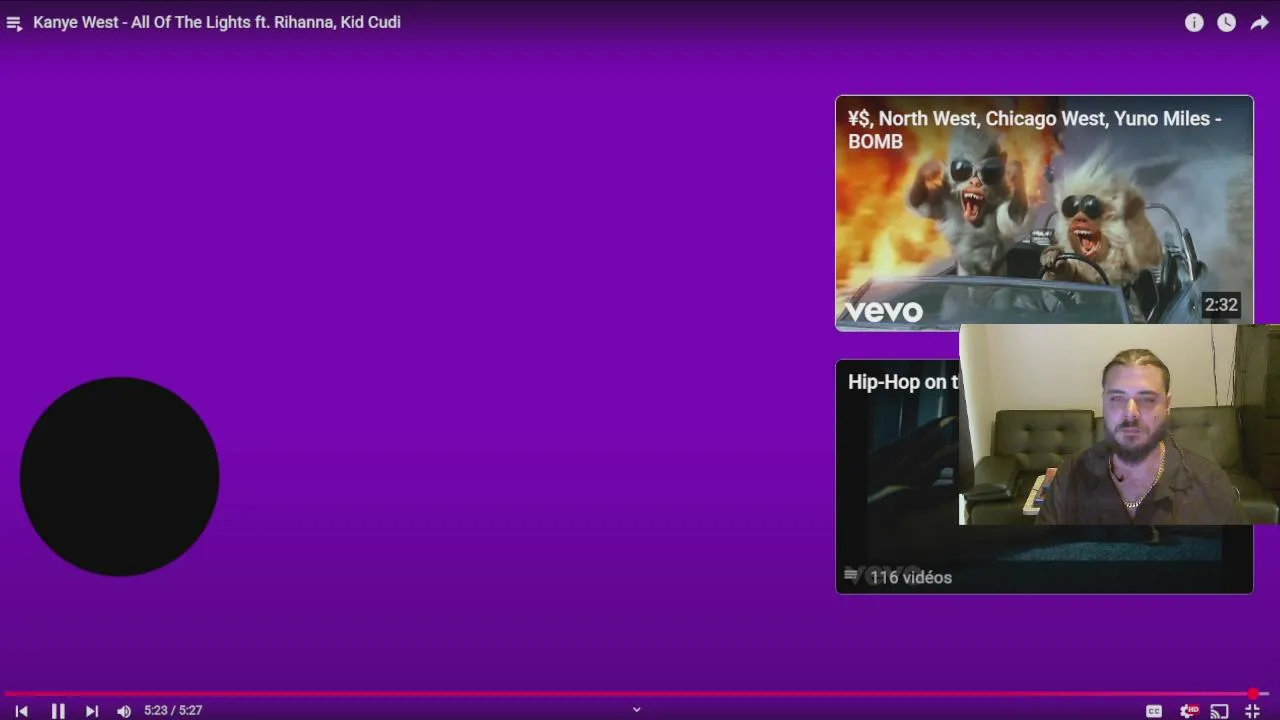Toggle closed captions CC
The width and height of the screenshot is (1280, 720).
tap(1154, 711)
